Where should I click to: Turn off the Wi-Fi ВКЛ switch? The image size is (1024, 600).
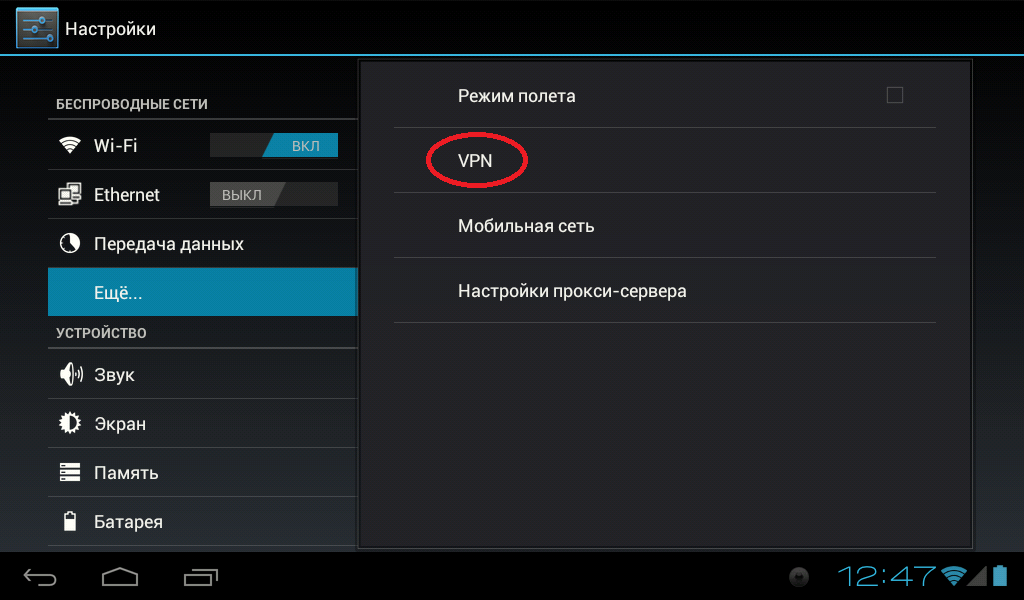tap(274, 145)
